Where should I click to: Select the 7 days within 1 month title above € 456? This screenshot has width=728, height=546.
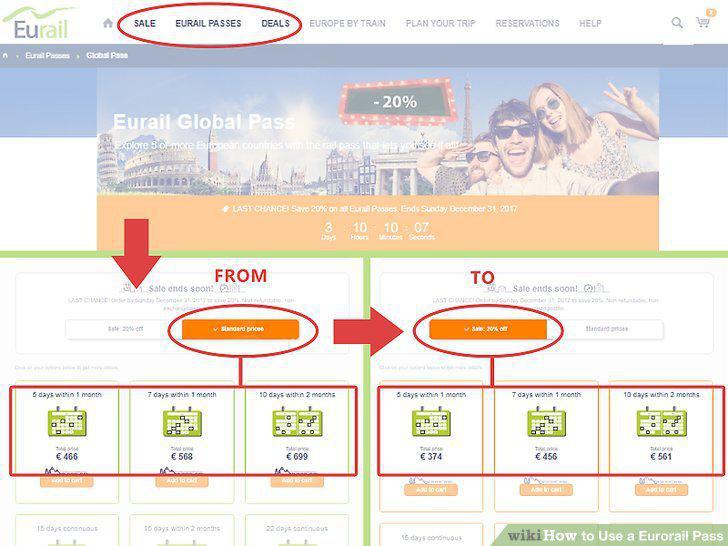(x=546, y=395)
